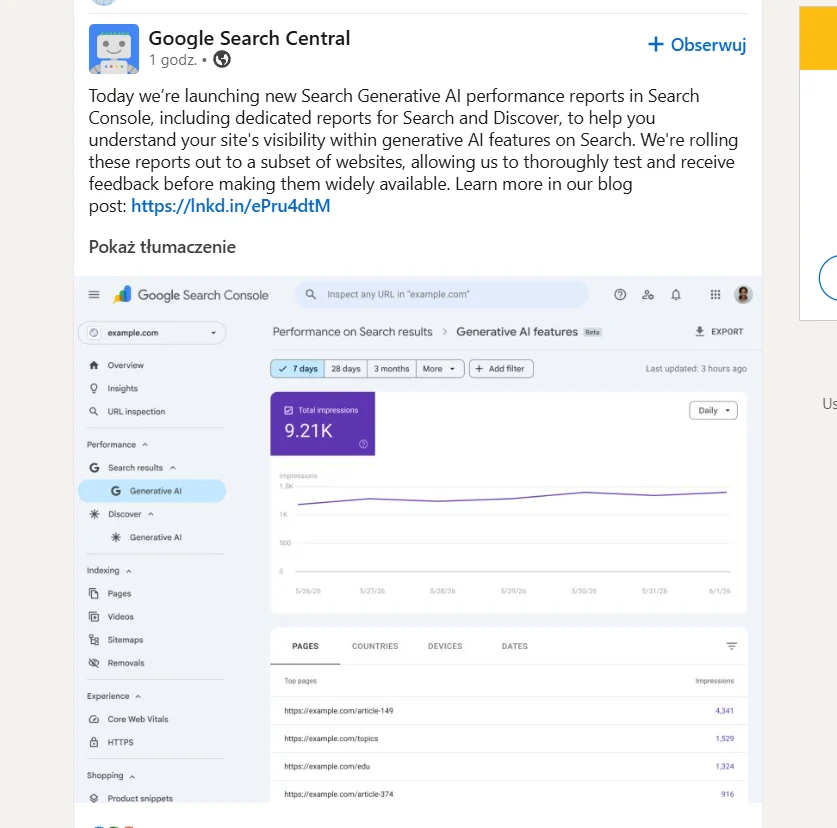Open the HTTPS report

pos(120,742)
